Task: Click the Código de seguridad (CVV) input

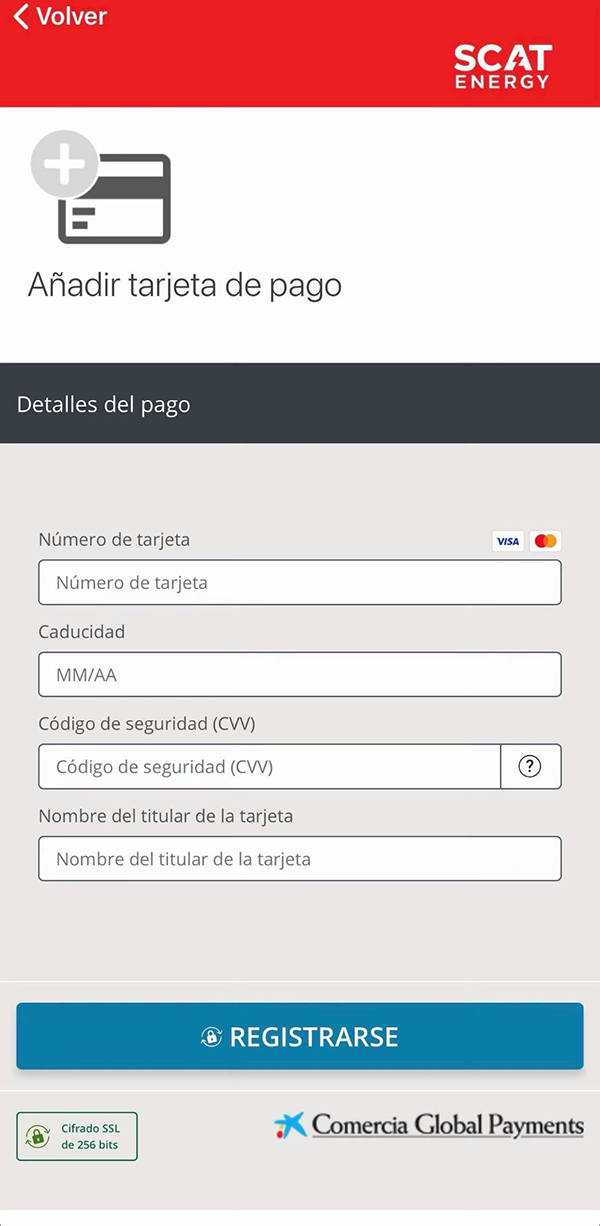Action: [x=269, y=767]
